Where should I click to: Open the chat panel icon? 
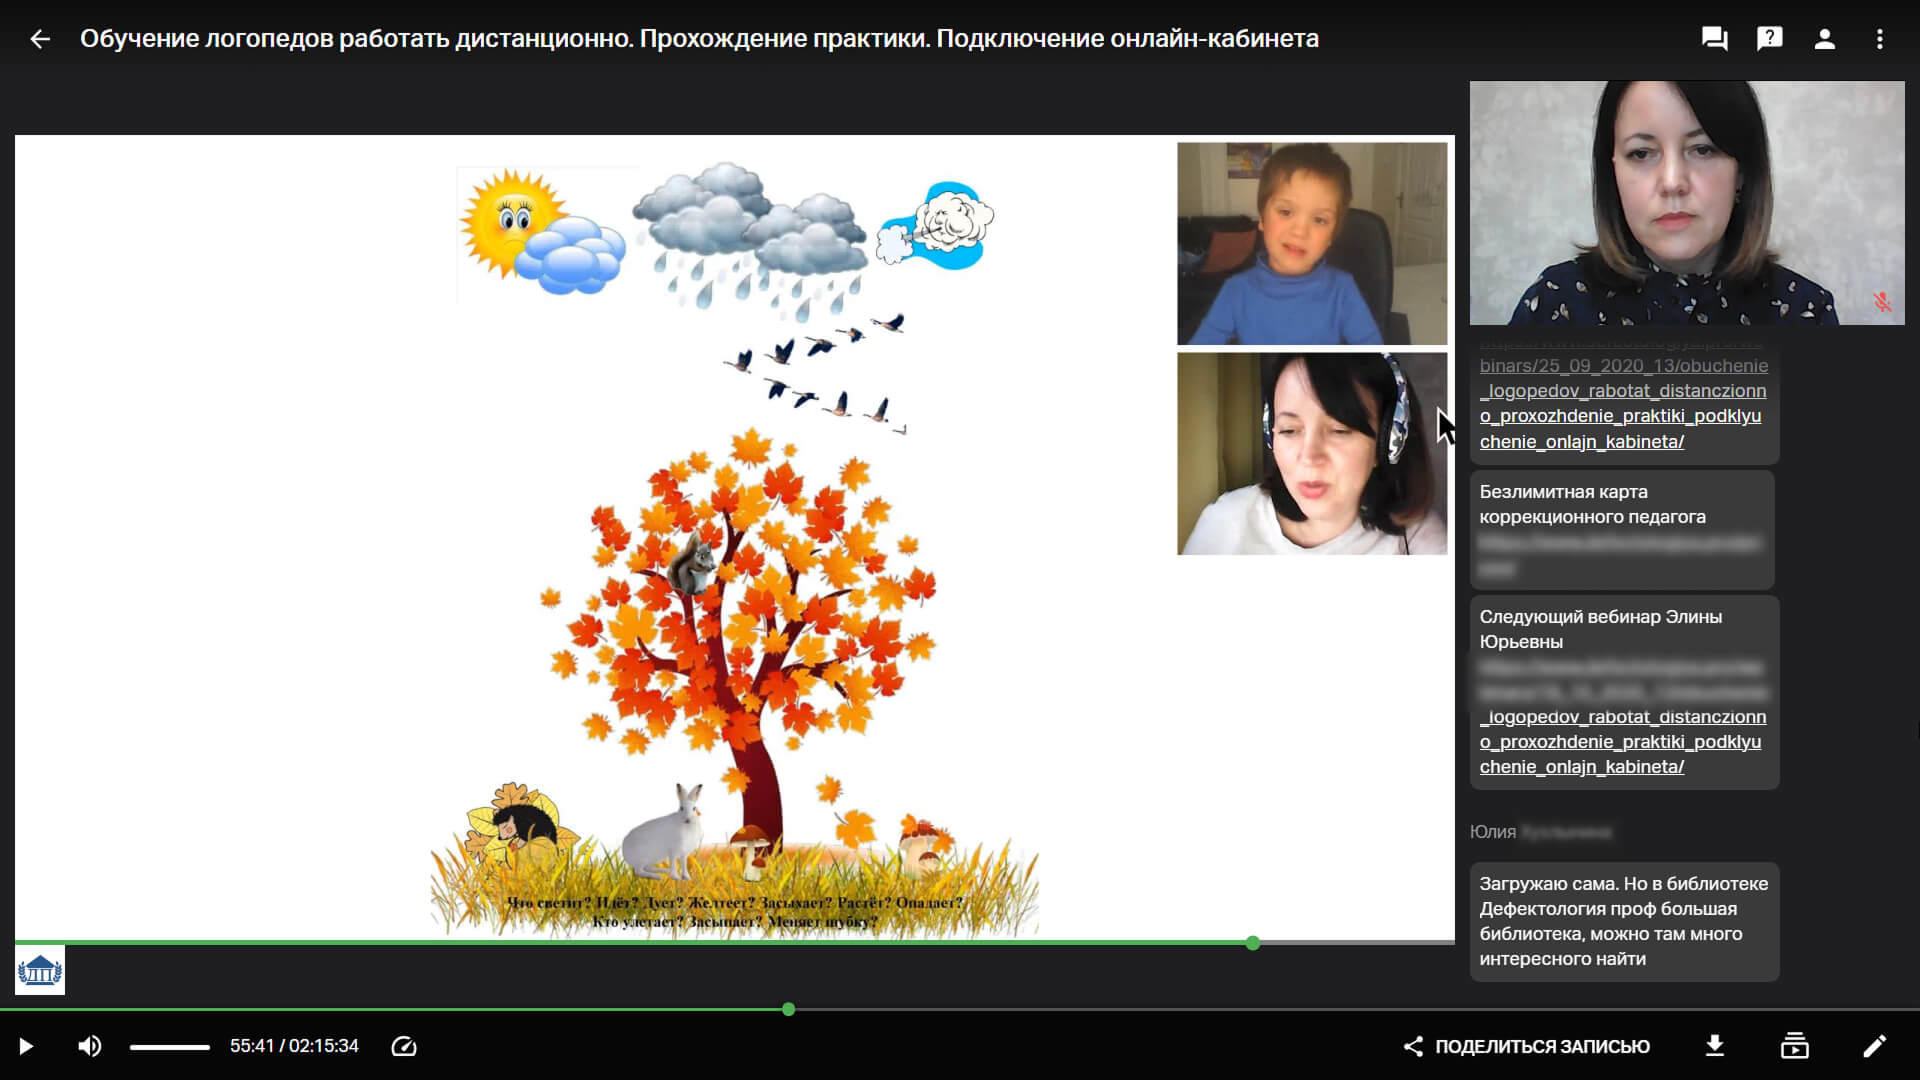point(1715,39)
